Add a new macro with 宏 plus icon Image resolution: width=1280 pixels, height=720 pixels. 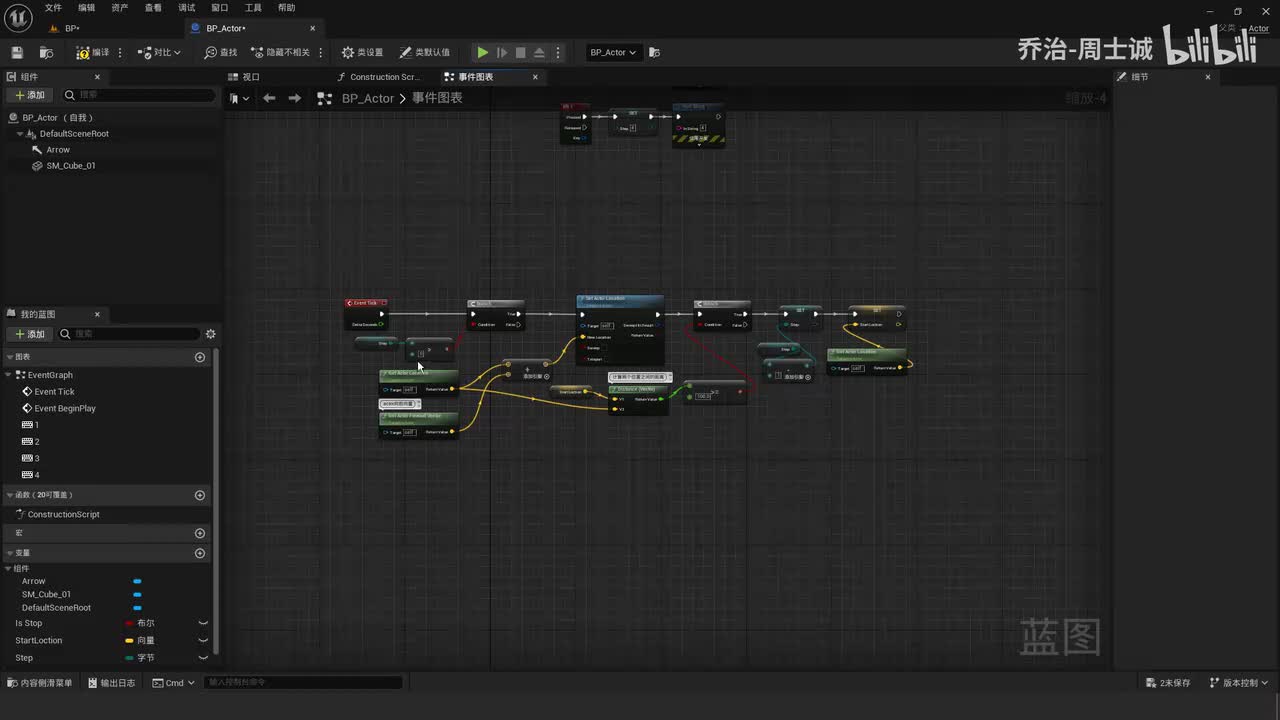click(x=200, y=533)
